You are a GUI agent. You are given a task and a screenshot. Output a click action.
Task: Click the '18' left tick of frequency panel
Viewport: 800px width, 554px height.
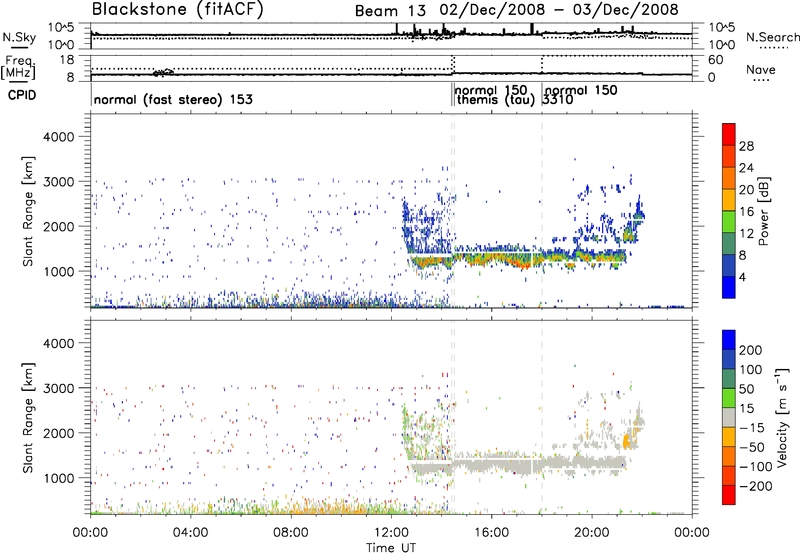pyautogui.click(x=66, y=60)
